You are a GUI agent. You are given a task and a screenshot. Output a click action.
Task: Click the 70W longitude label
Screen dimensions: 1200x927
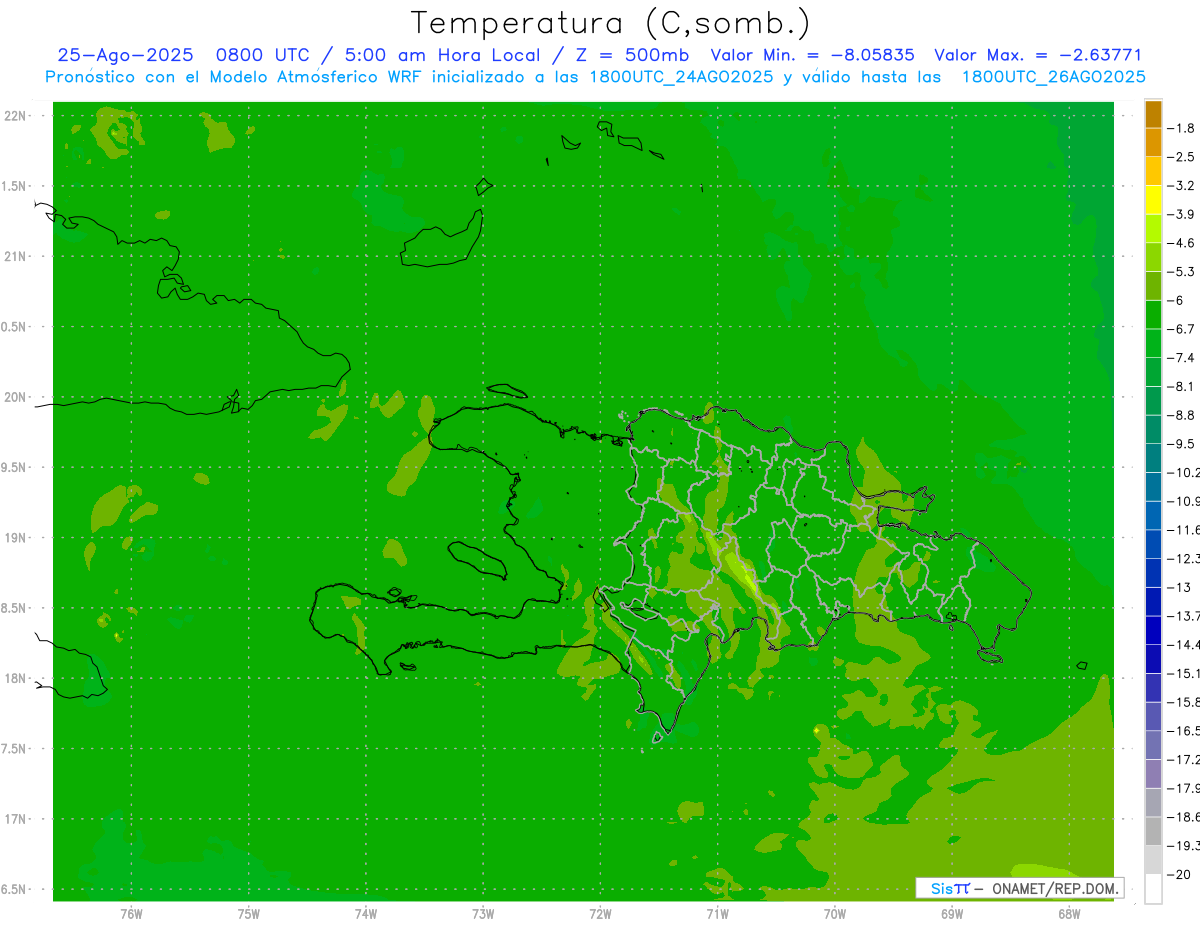point(835,914)
